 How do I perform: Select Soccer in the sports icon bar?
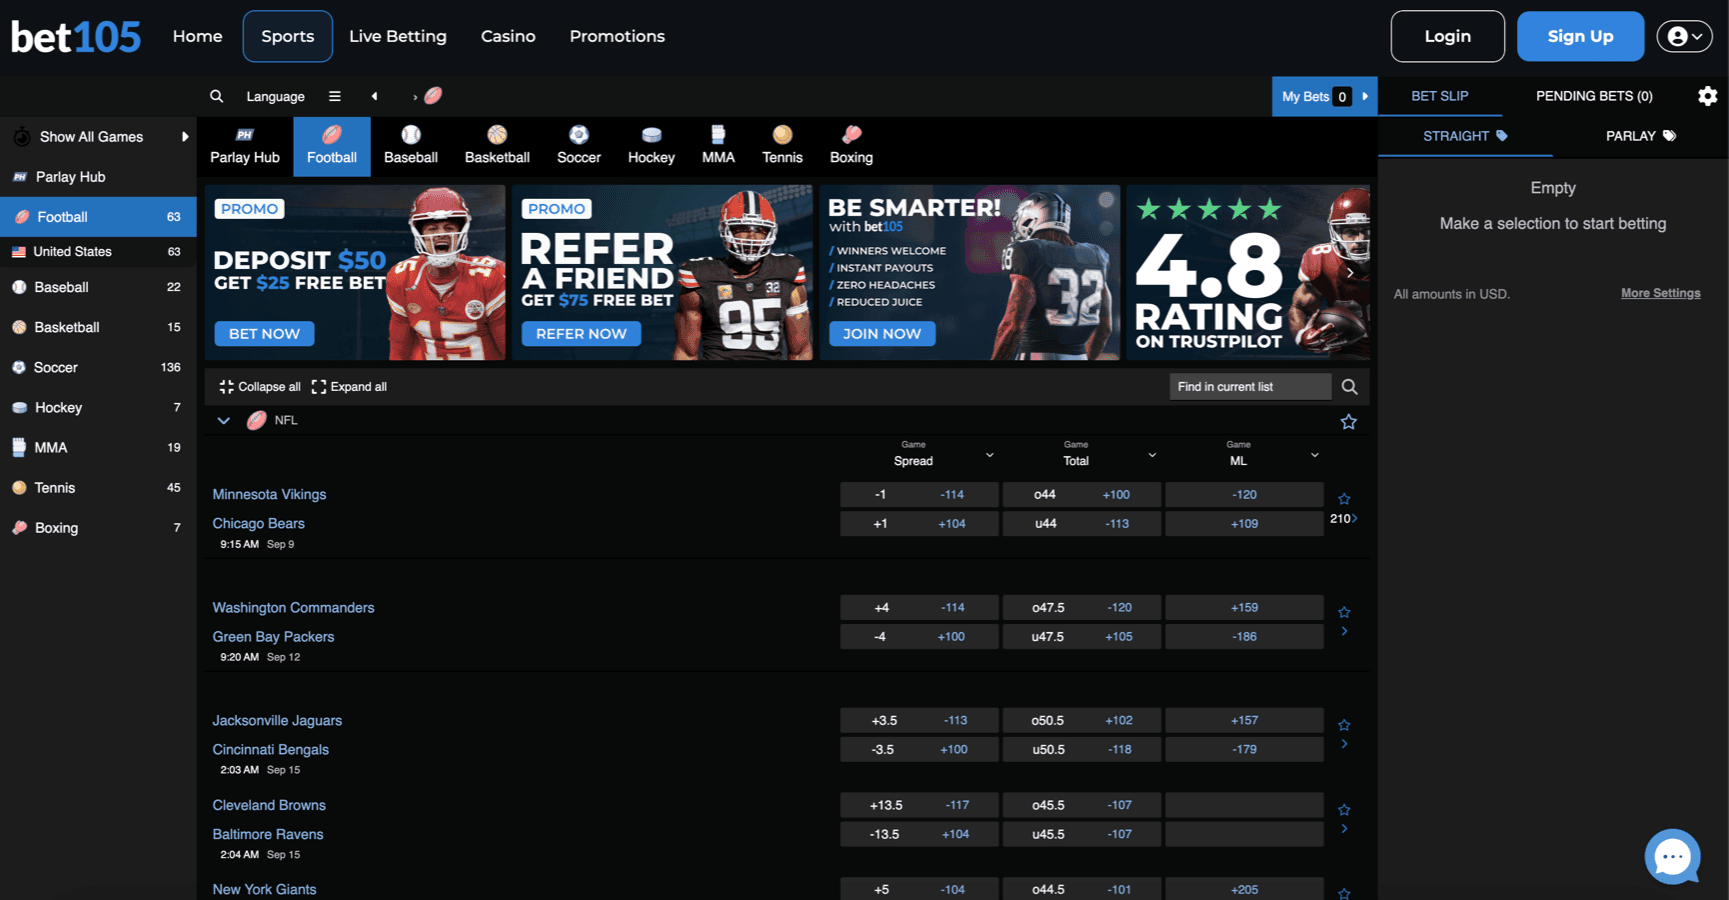click(x=579, y=146)
